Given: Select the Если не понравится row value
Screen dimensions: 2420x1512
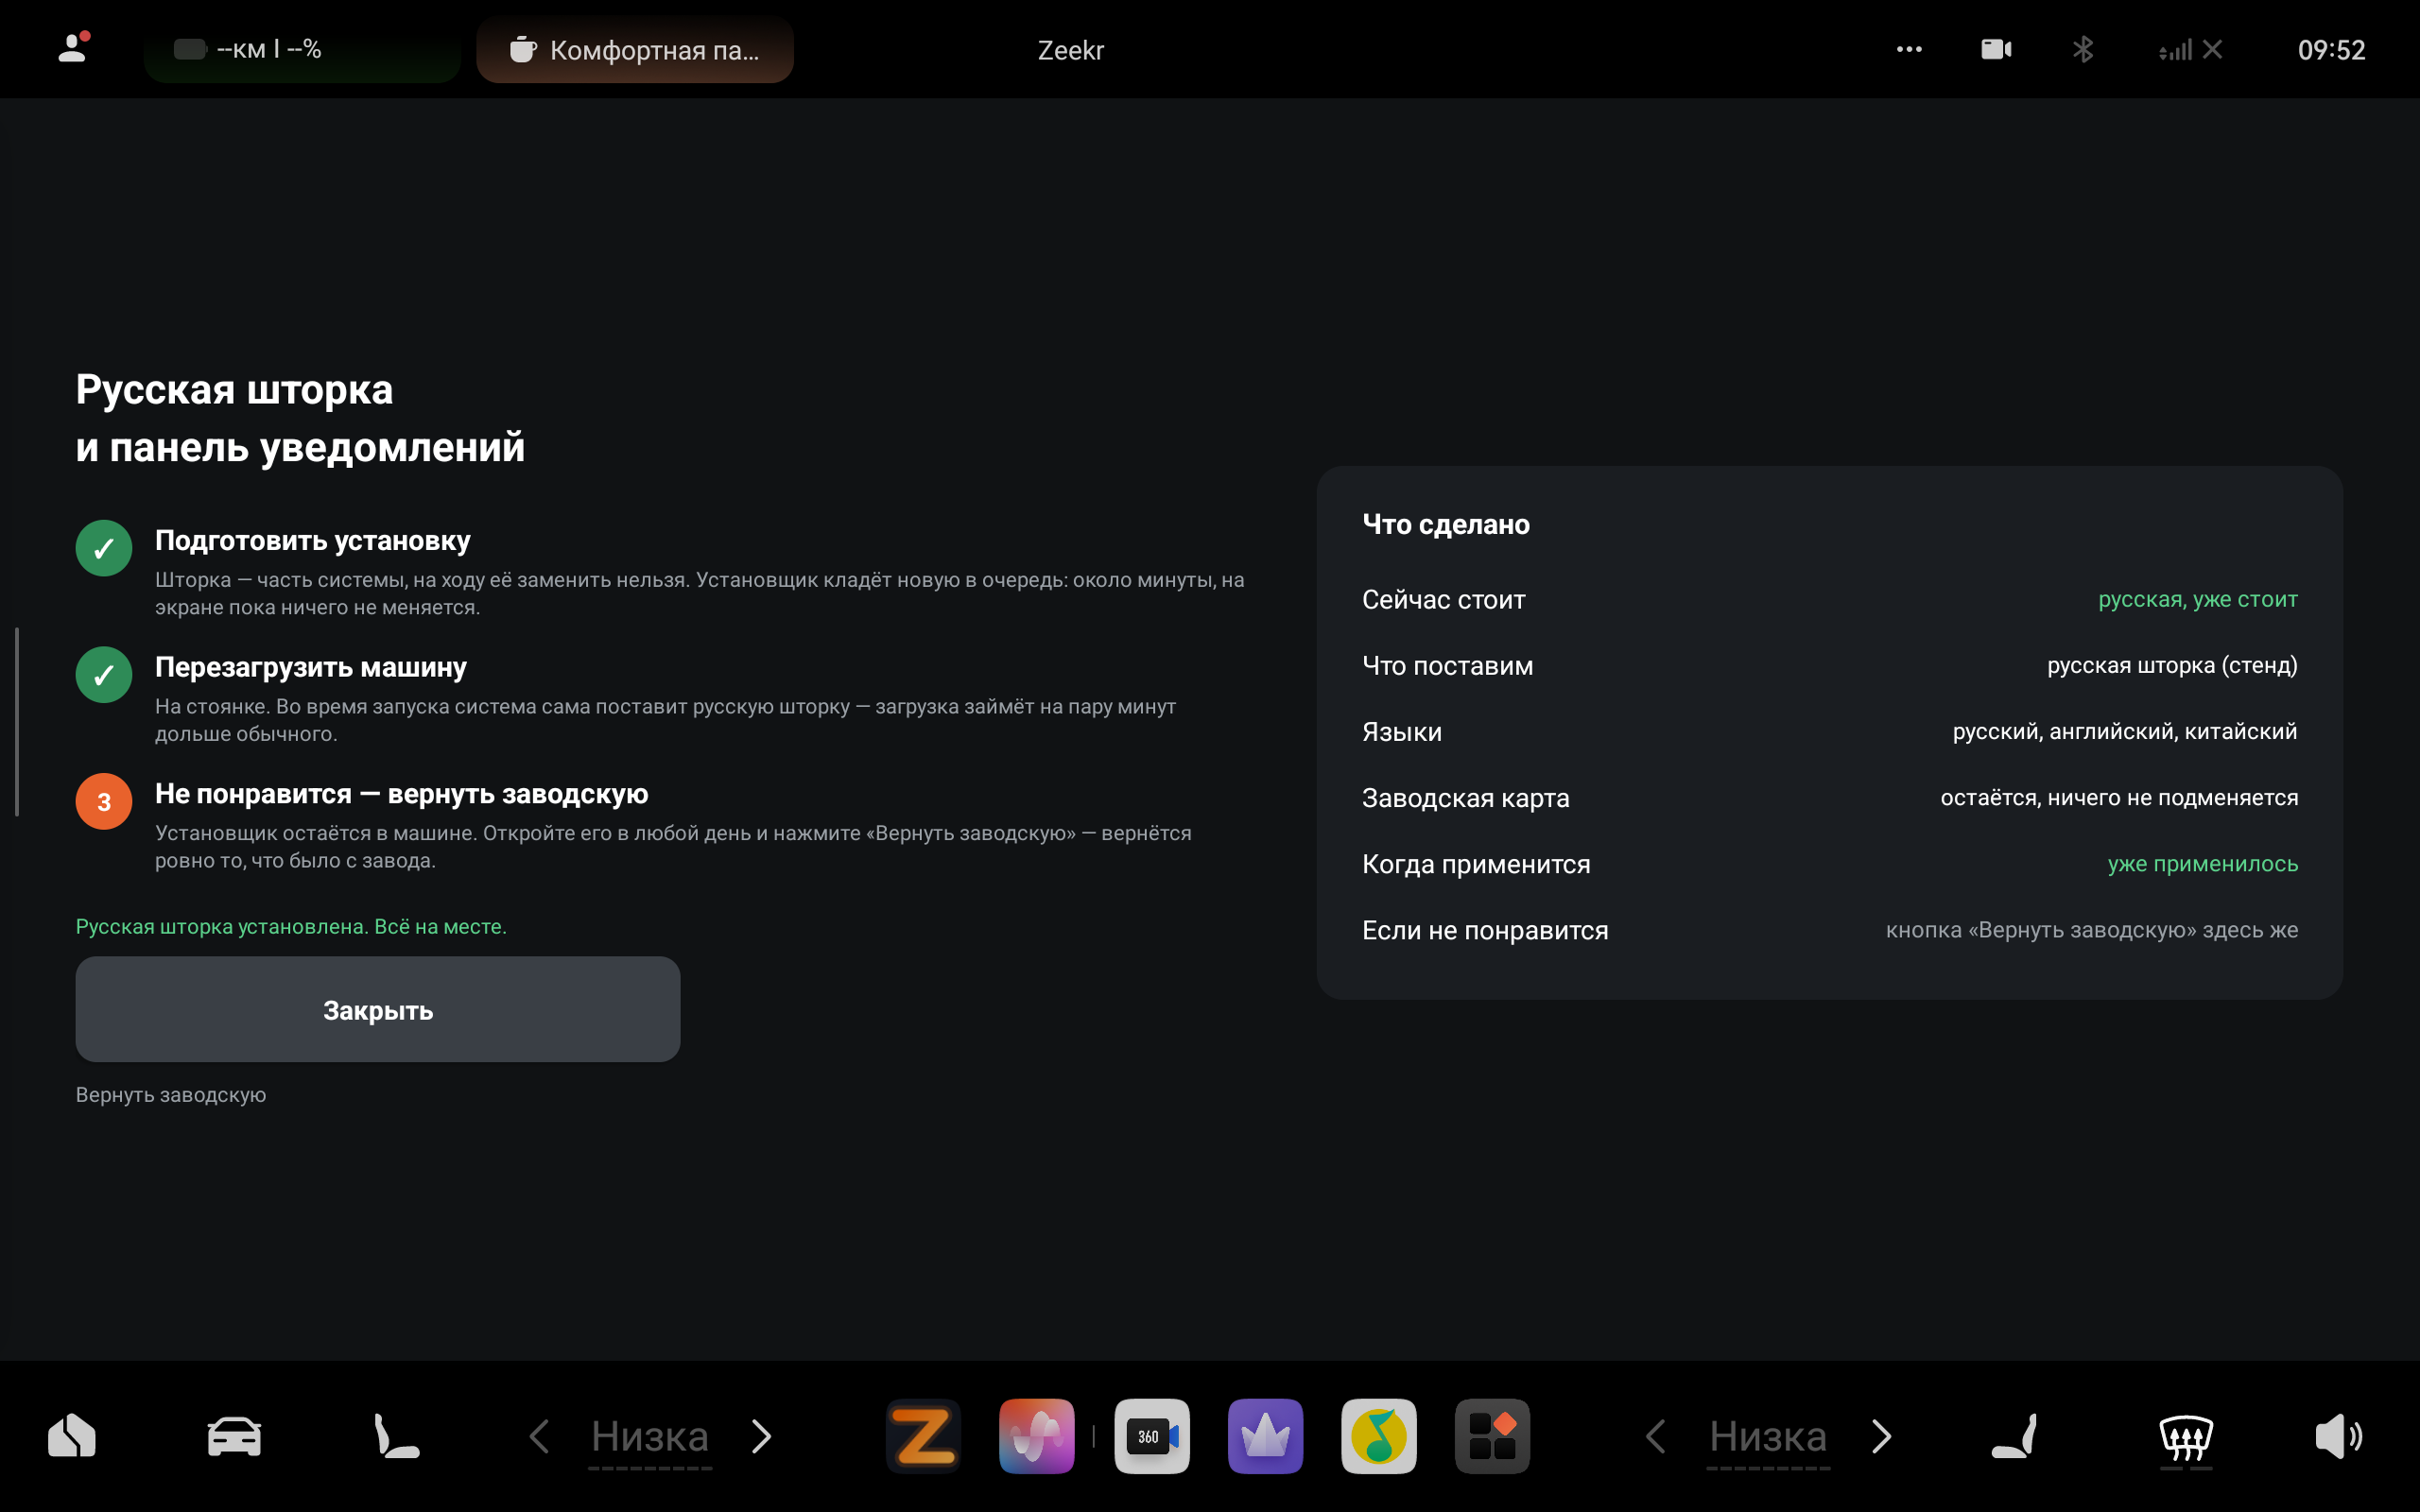Looking at the screenshot, I should coord(2091,929).
